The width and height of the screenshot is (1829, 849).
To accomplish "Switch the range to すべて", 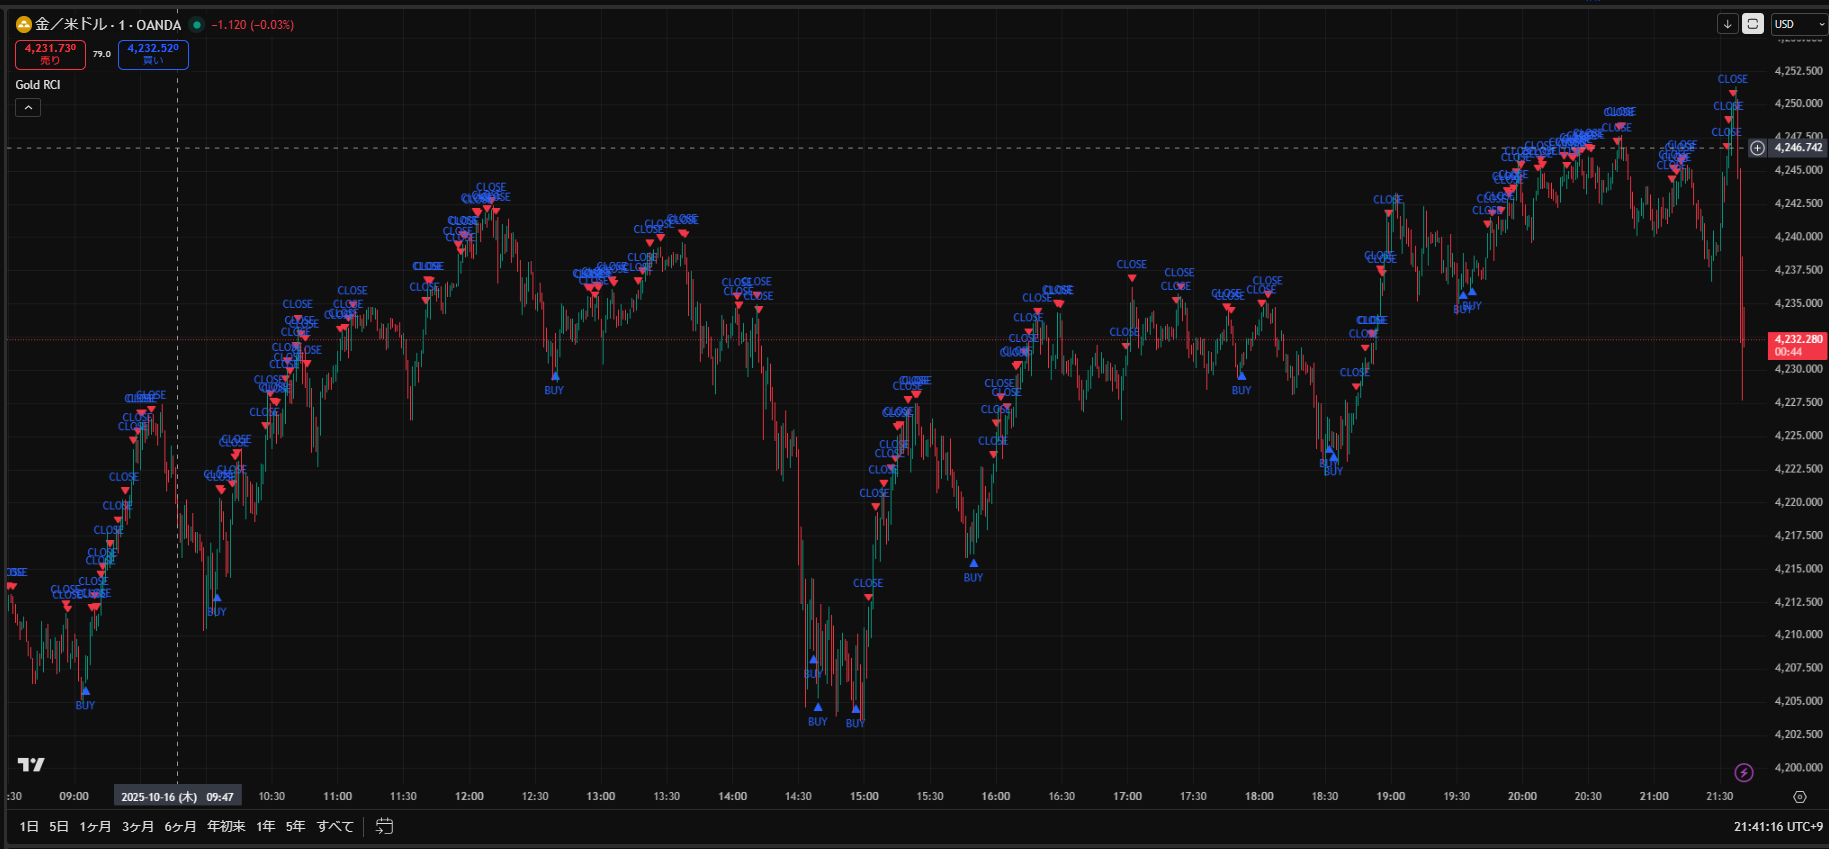I will [x=335, y=826].
